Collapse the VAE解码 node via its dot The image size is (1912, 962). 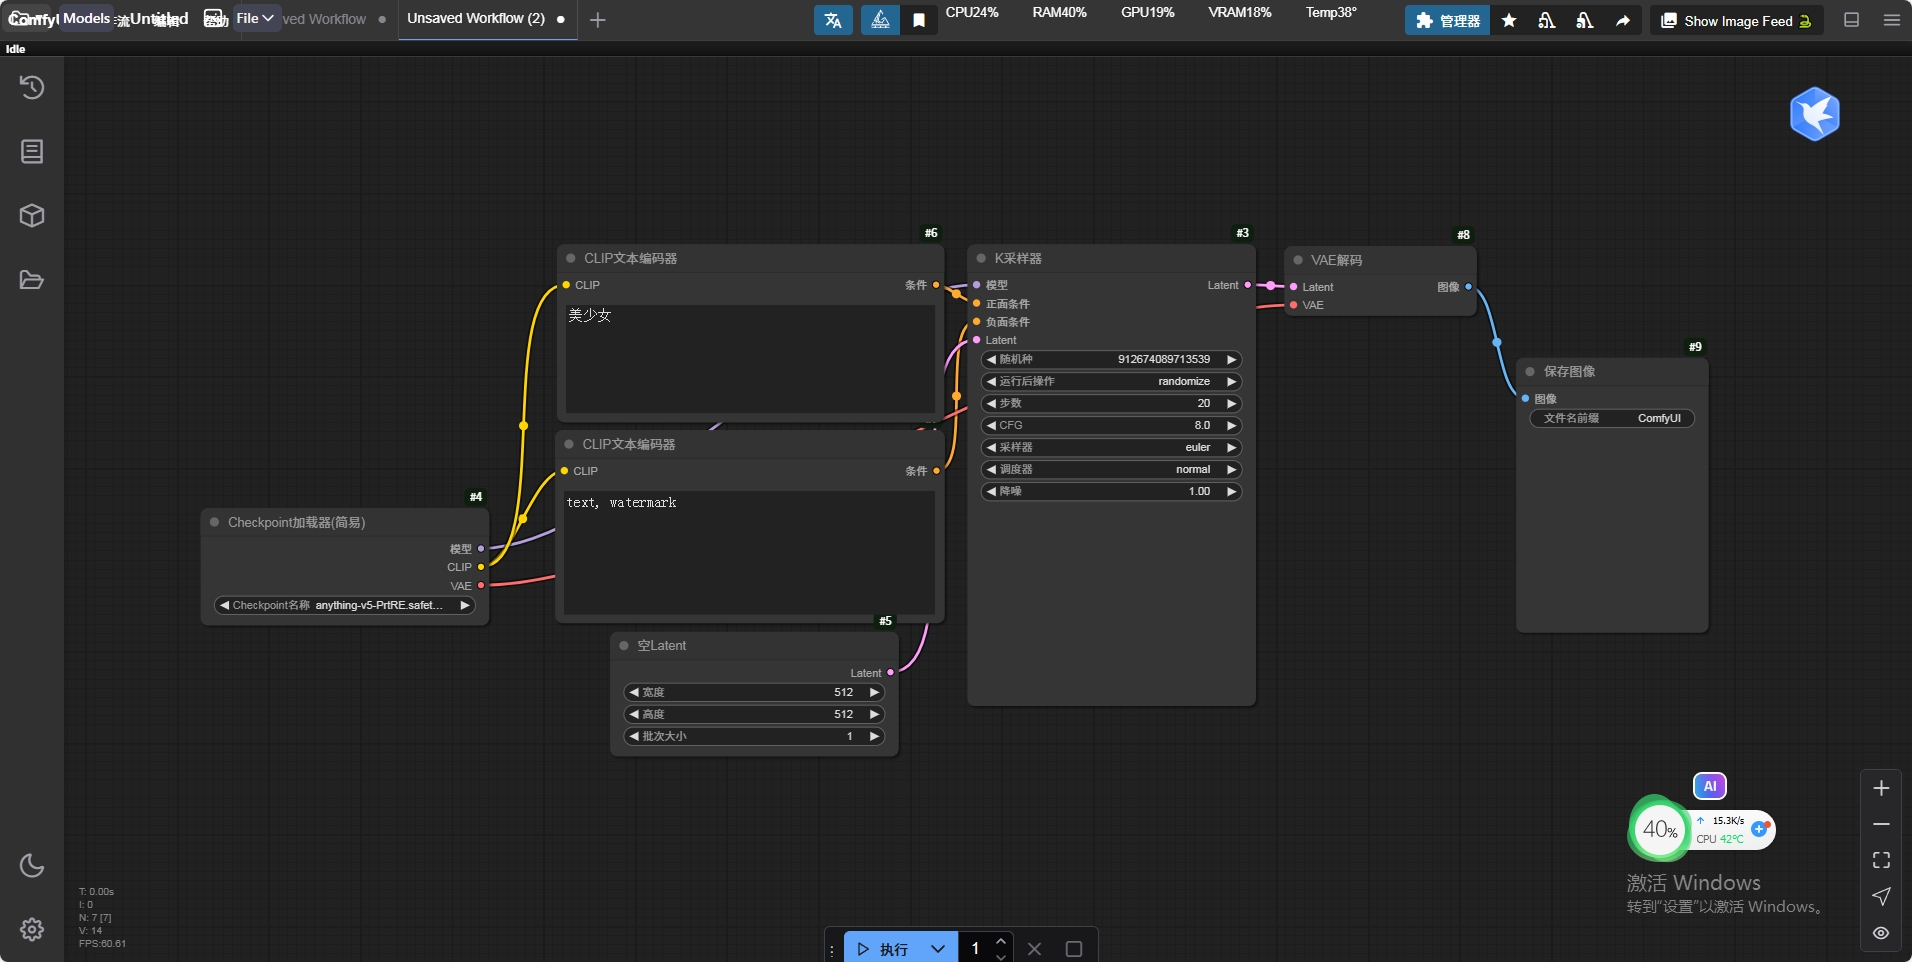coord(1298,260)
